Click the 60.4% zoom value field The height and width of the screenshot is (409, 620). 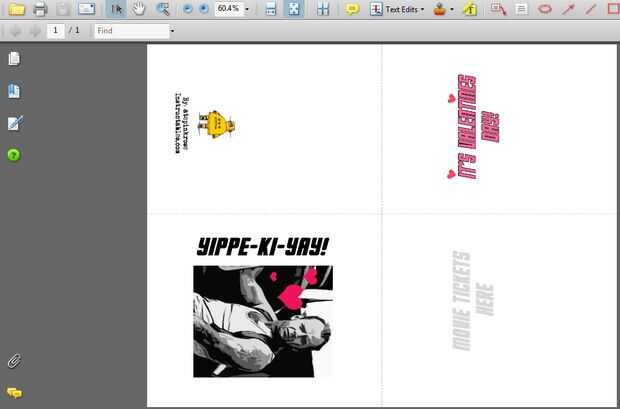click(229, 8)
